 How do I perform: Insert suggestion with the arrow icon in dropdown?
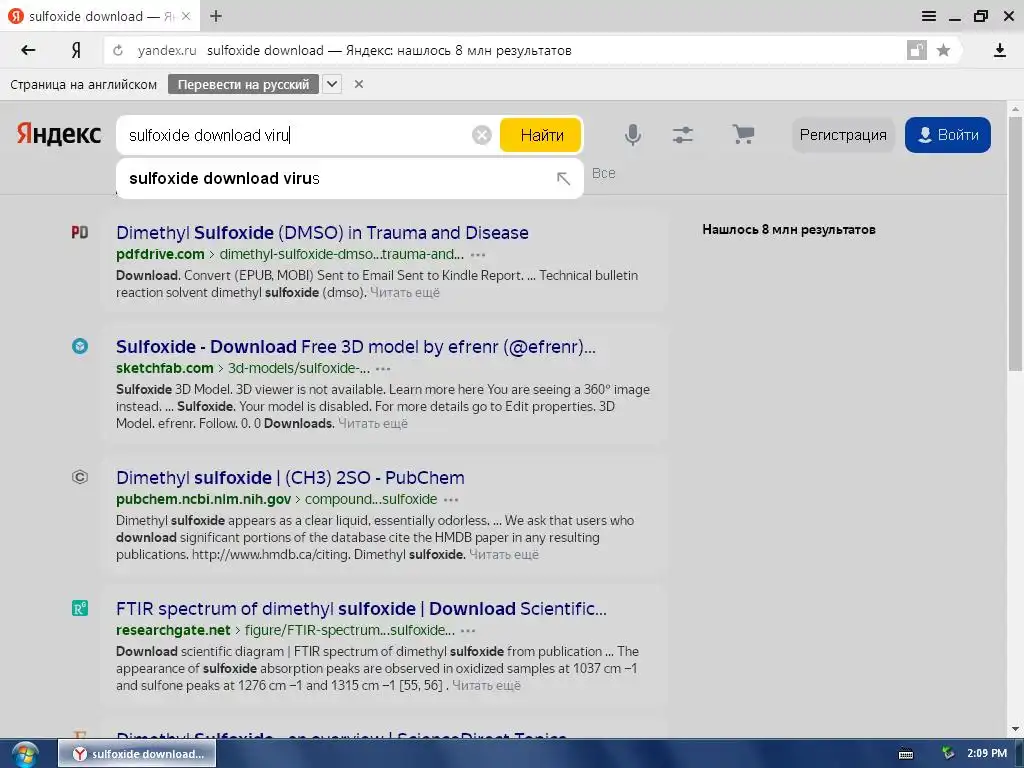point(563,178)
